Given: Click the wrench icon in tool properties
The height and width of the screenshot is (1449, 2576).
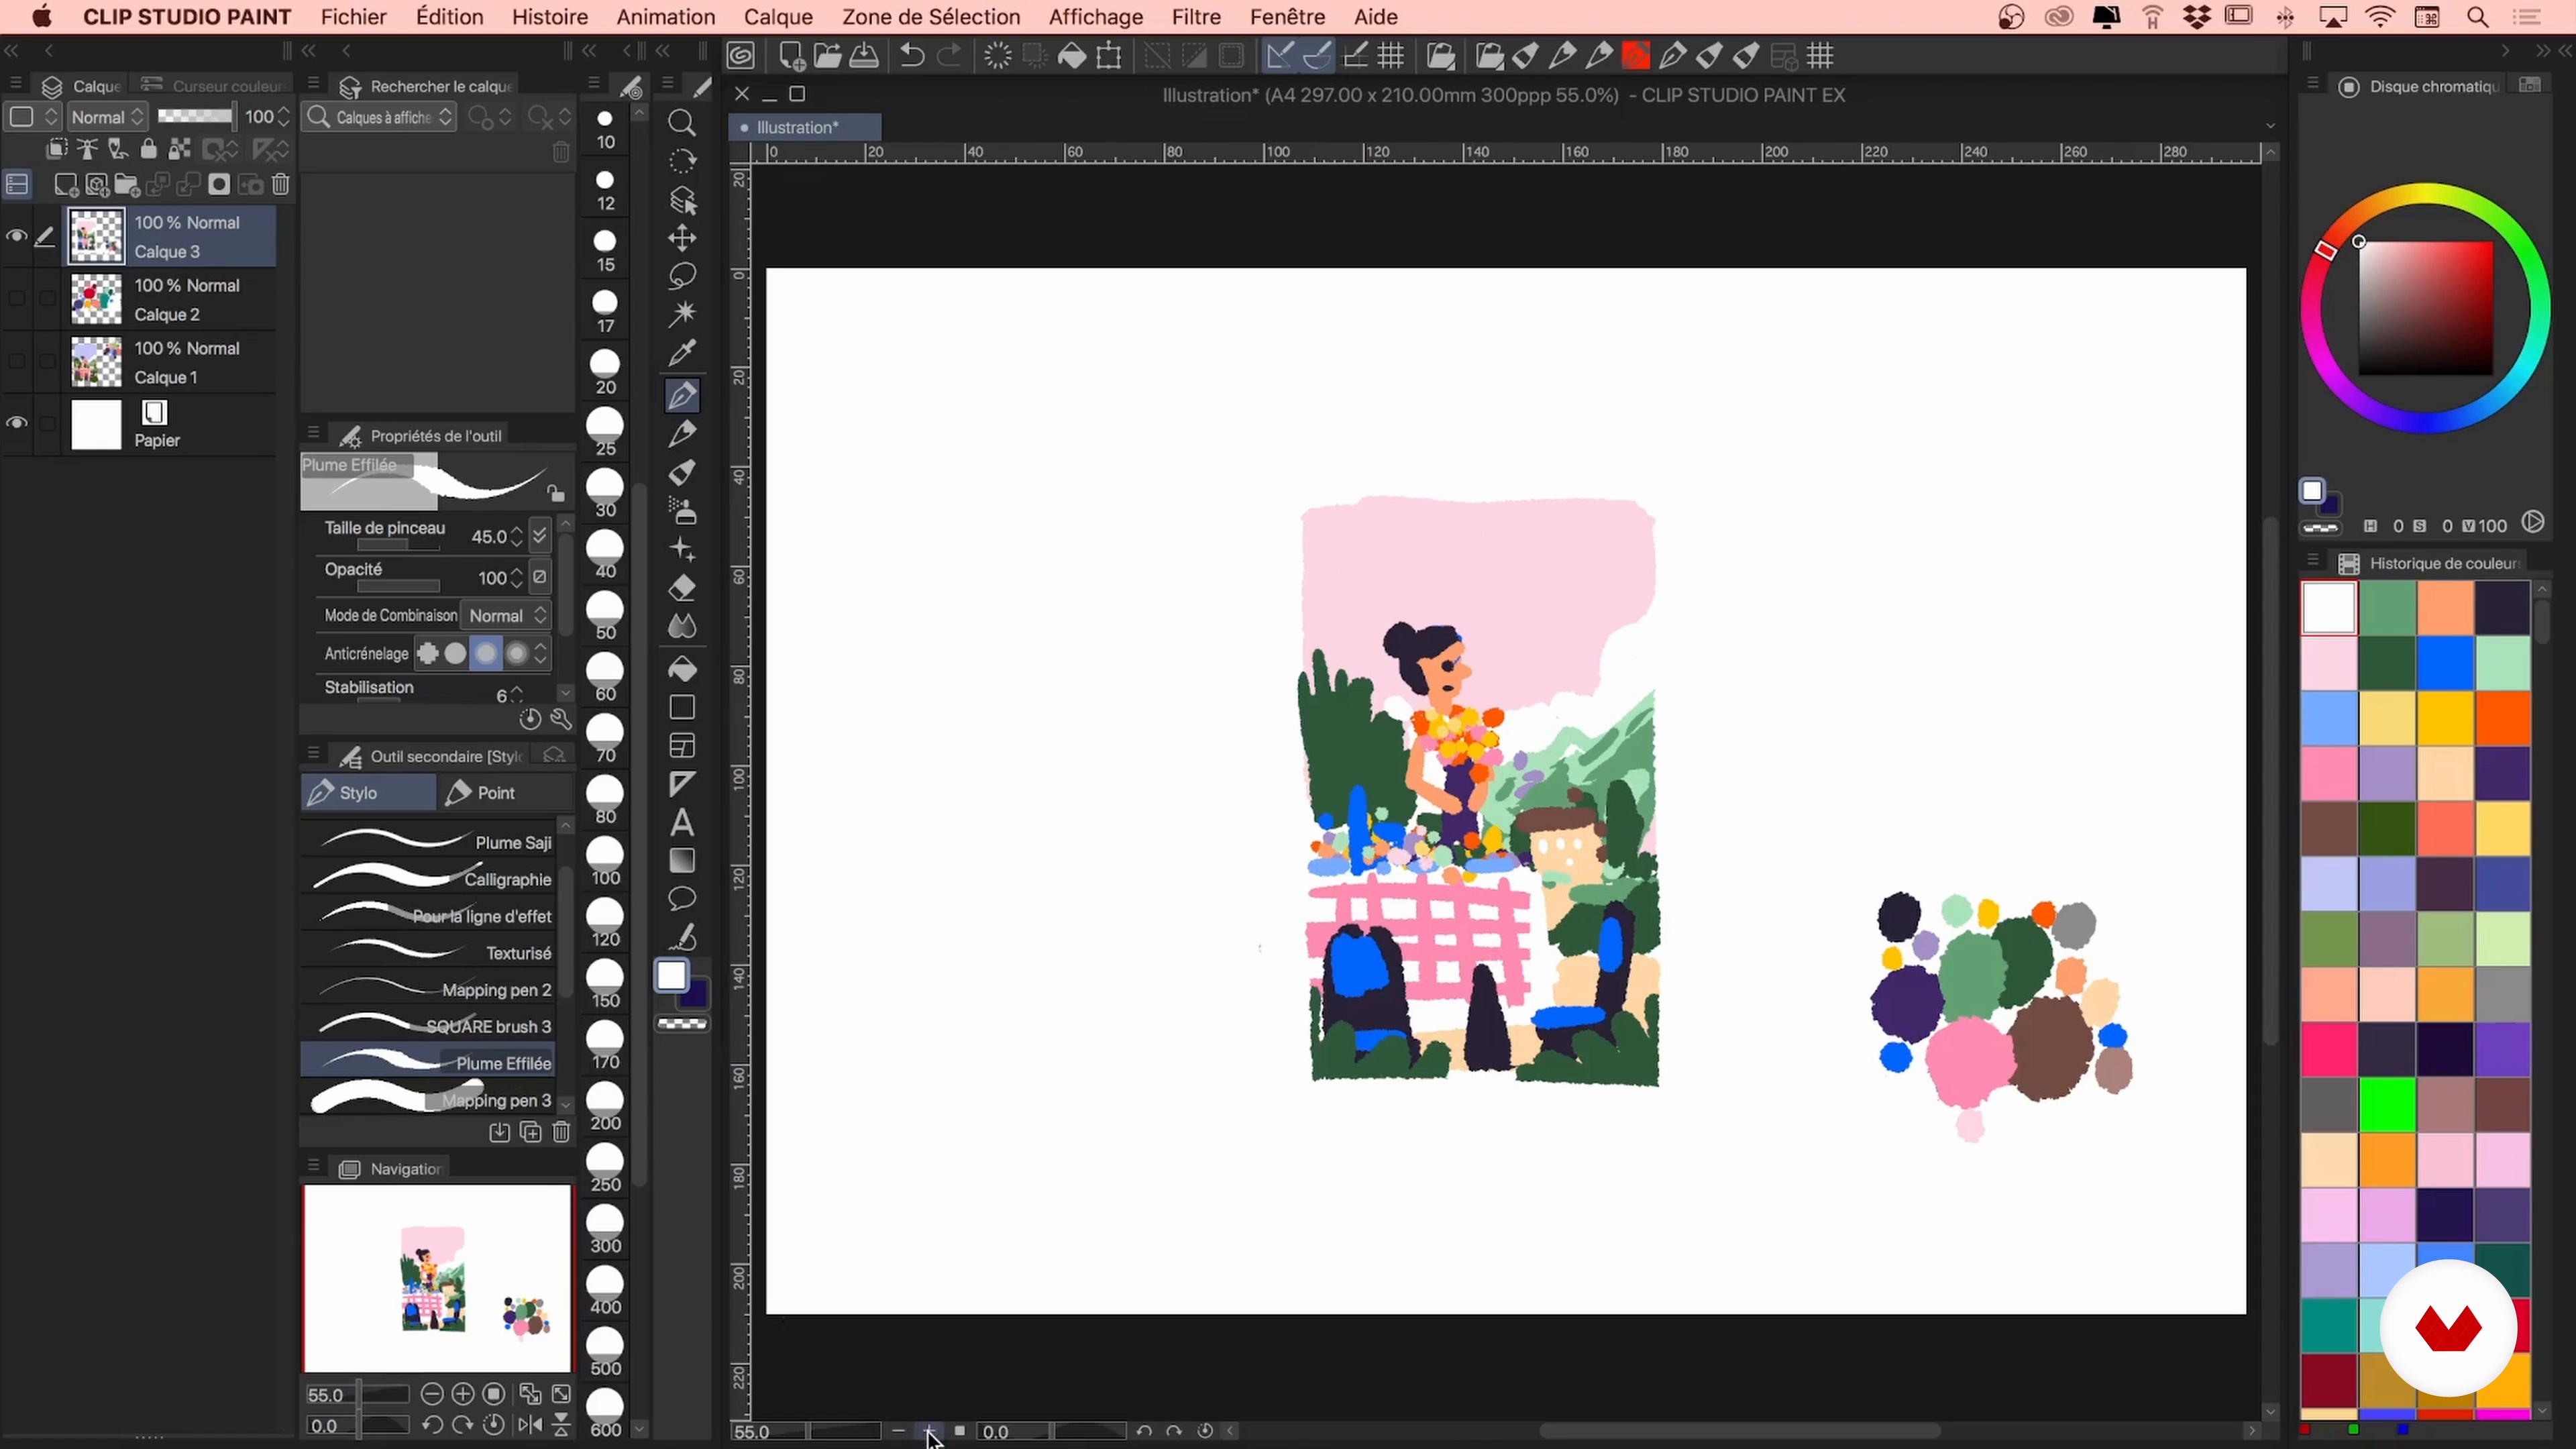Looking at the screenshot, I should pos(561,720).
